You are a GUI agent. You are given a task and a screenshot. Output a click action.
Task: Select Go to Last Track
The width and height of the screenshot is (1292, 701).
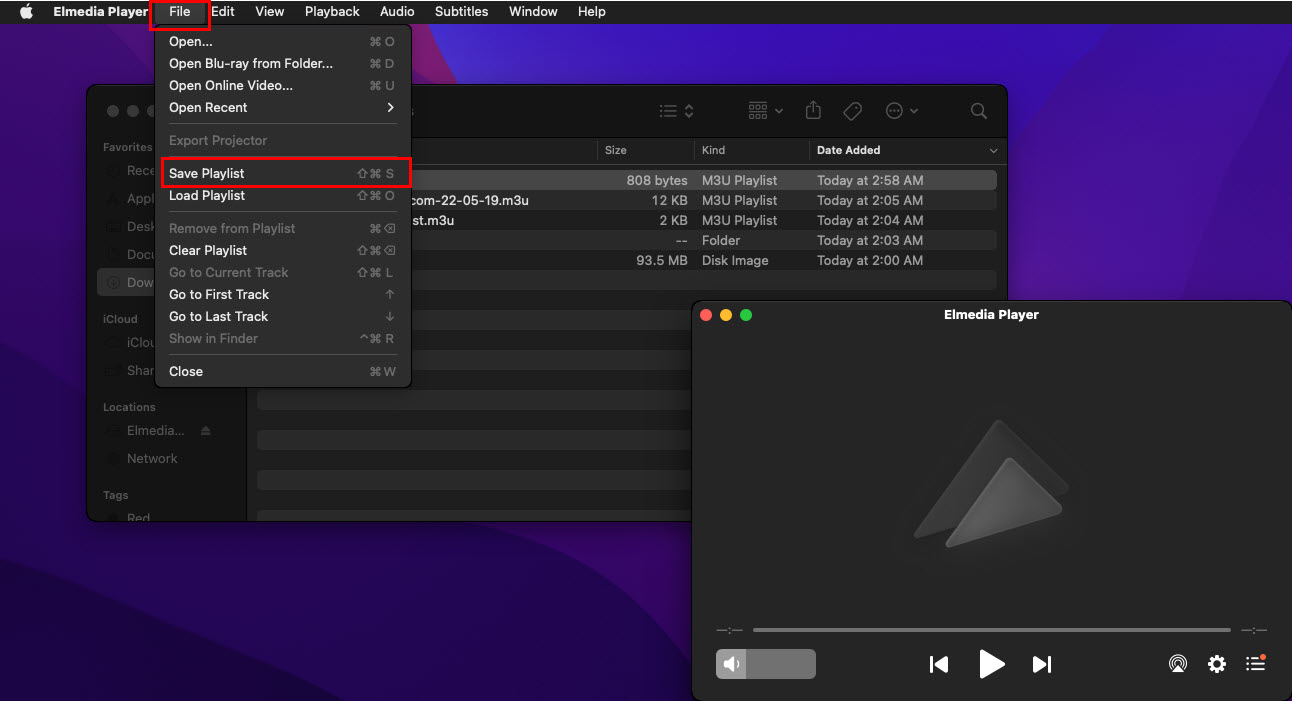click(283, 316)
